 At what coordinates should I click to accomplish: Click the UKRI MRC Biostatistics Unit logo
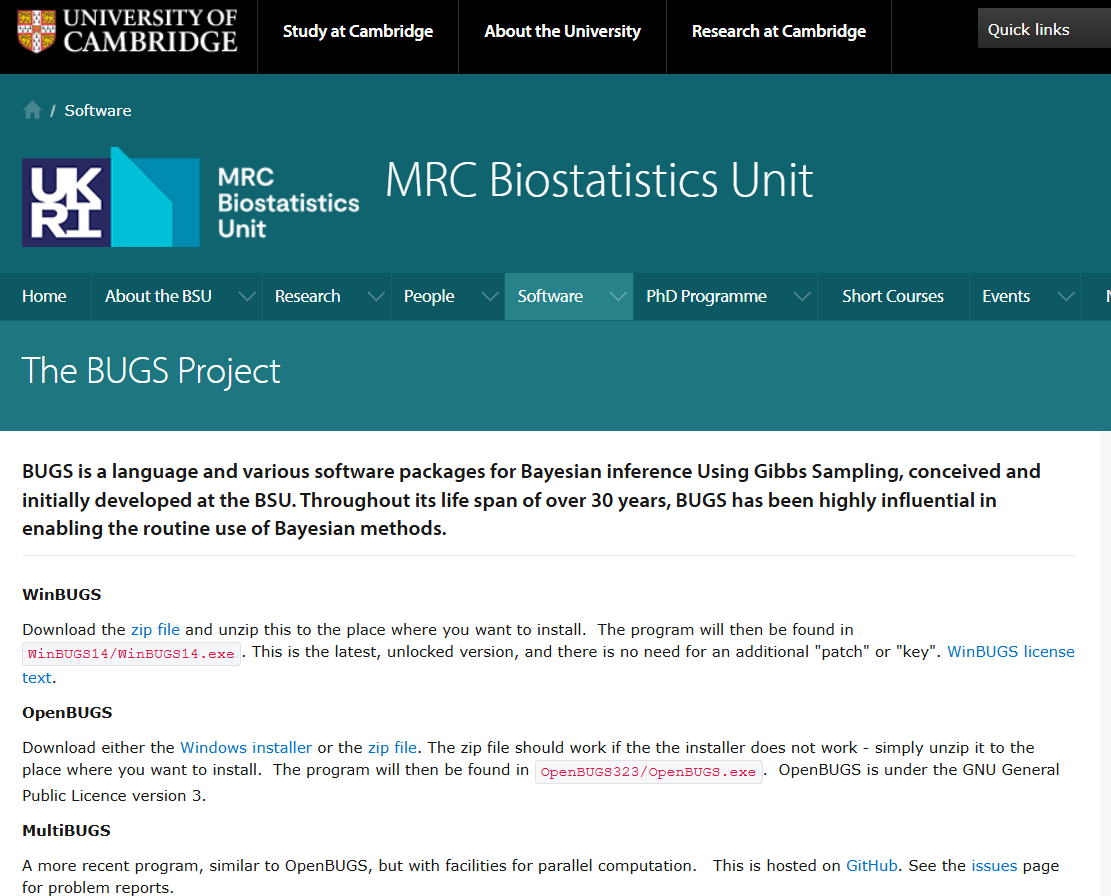click(191, 198)
